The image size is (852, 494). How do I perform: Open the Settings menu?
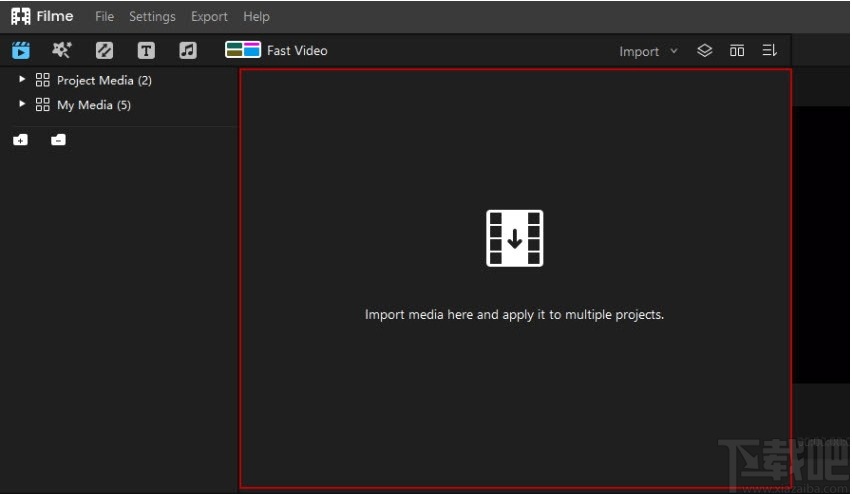pyautogui.click(x=152, y=17)
